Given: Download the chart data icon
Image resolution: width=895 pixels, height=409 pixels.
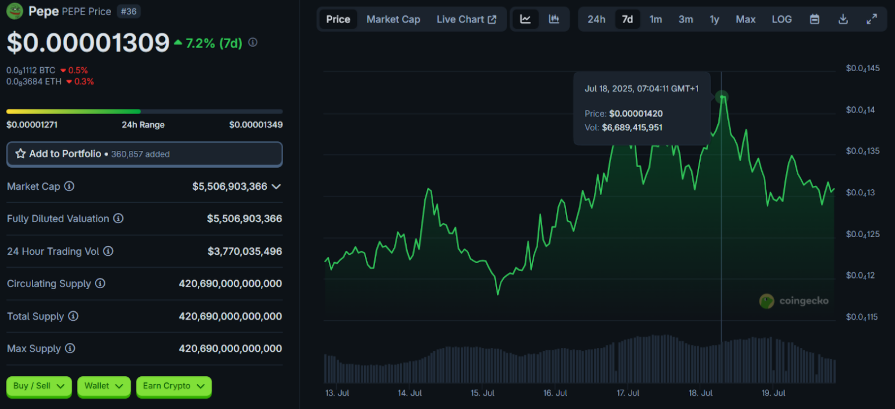Looking at the screenshot, I should (x=843, y=19).
